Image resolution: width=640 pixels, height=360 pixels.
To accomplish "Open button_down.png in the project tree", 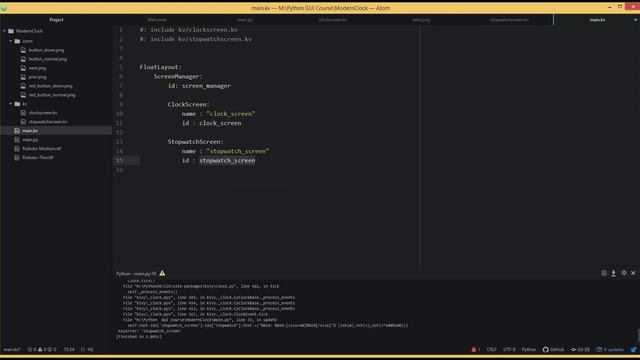I will click(x=46, y=50).
